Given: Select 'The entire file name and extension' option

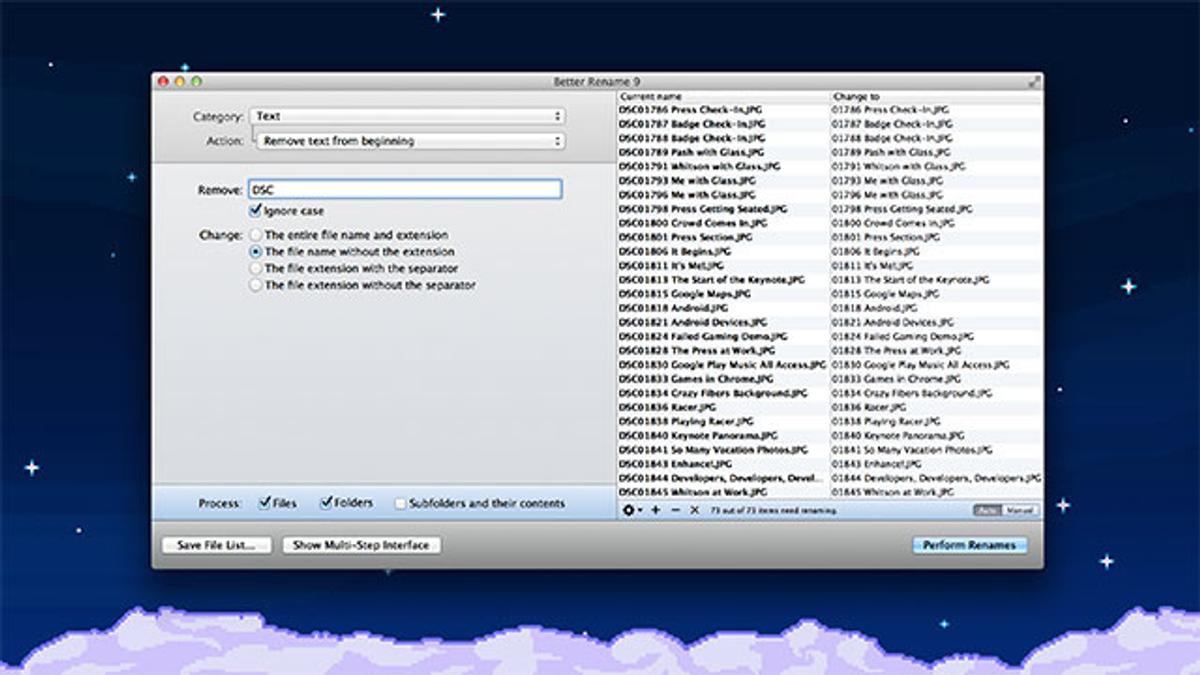Looking at the screenshot, I should [256, 235].
